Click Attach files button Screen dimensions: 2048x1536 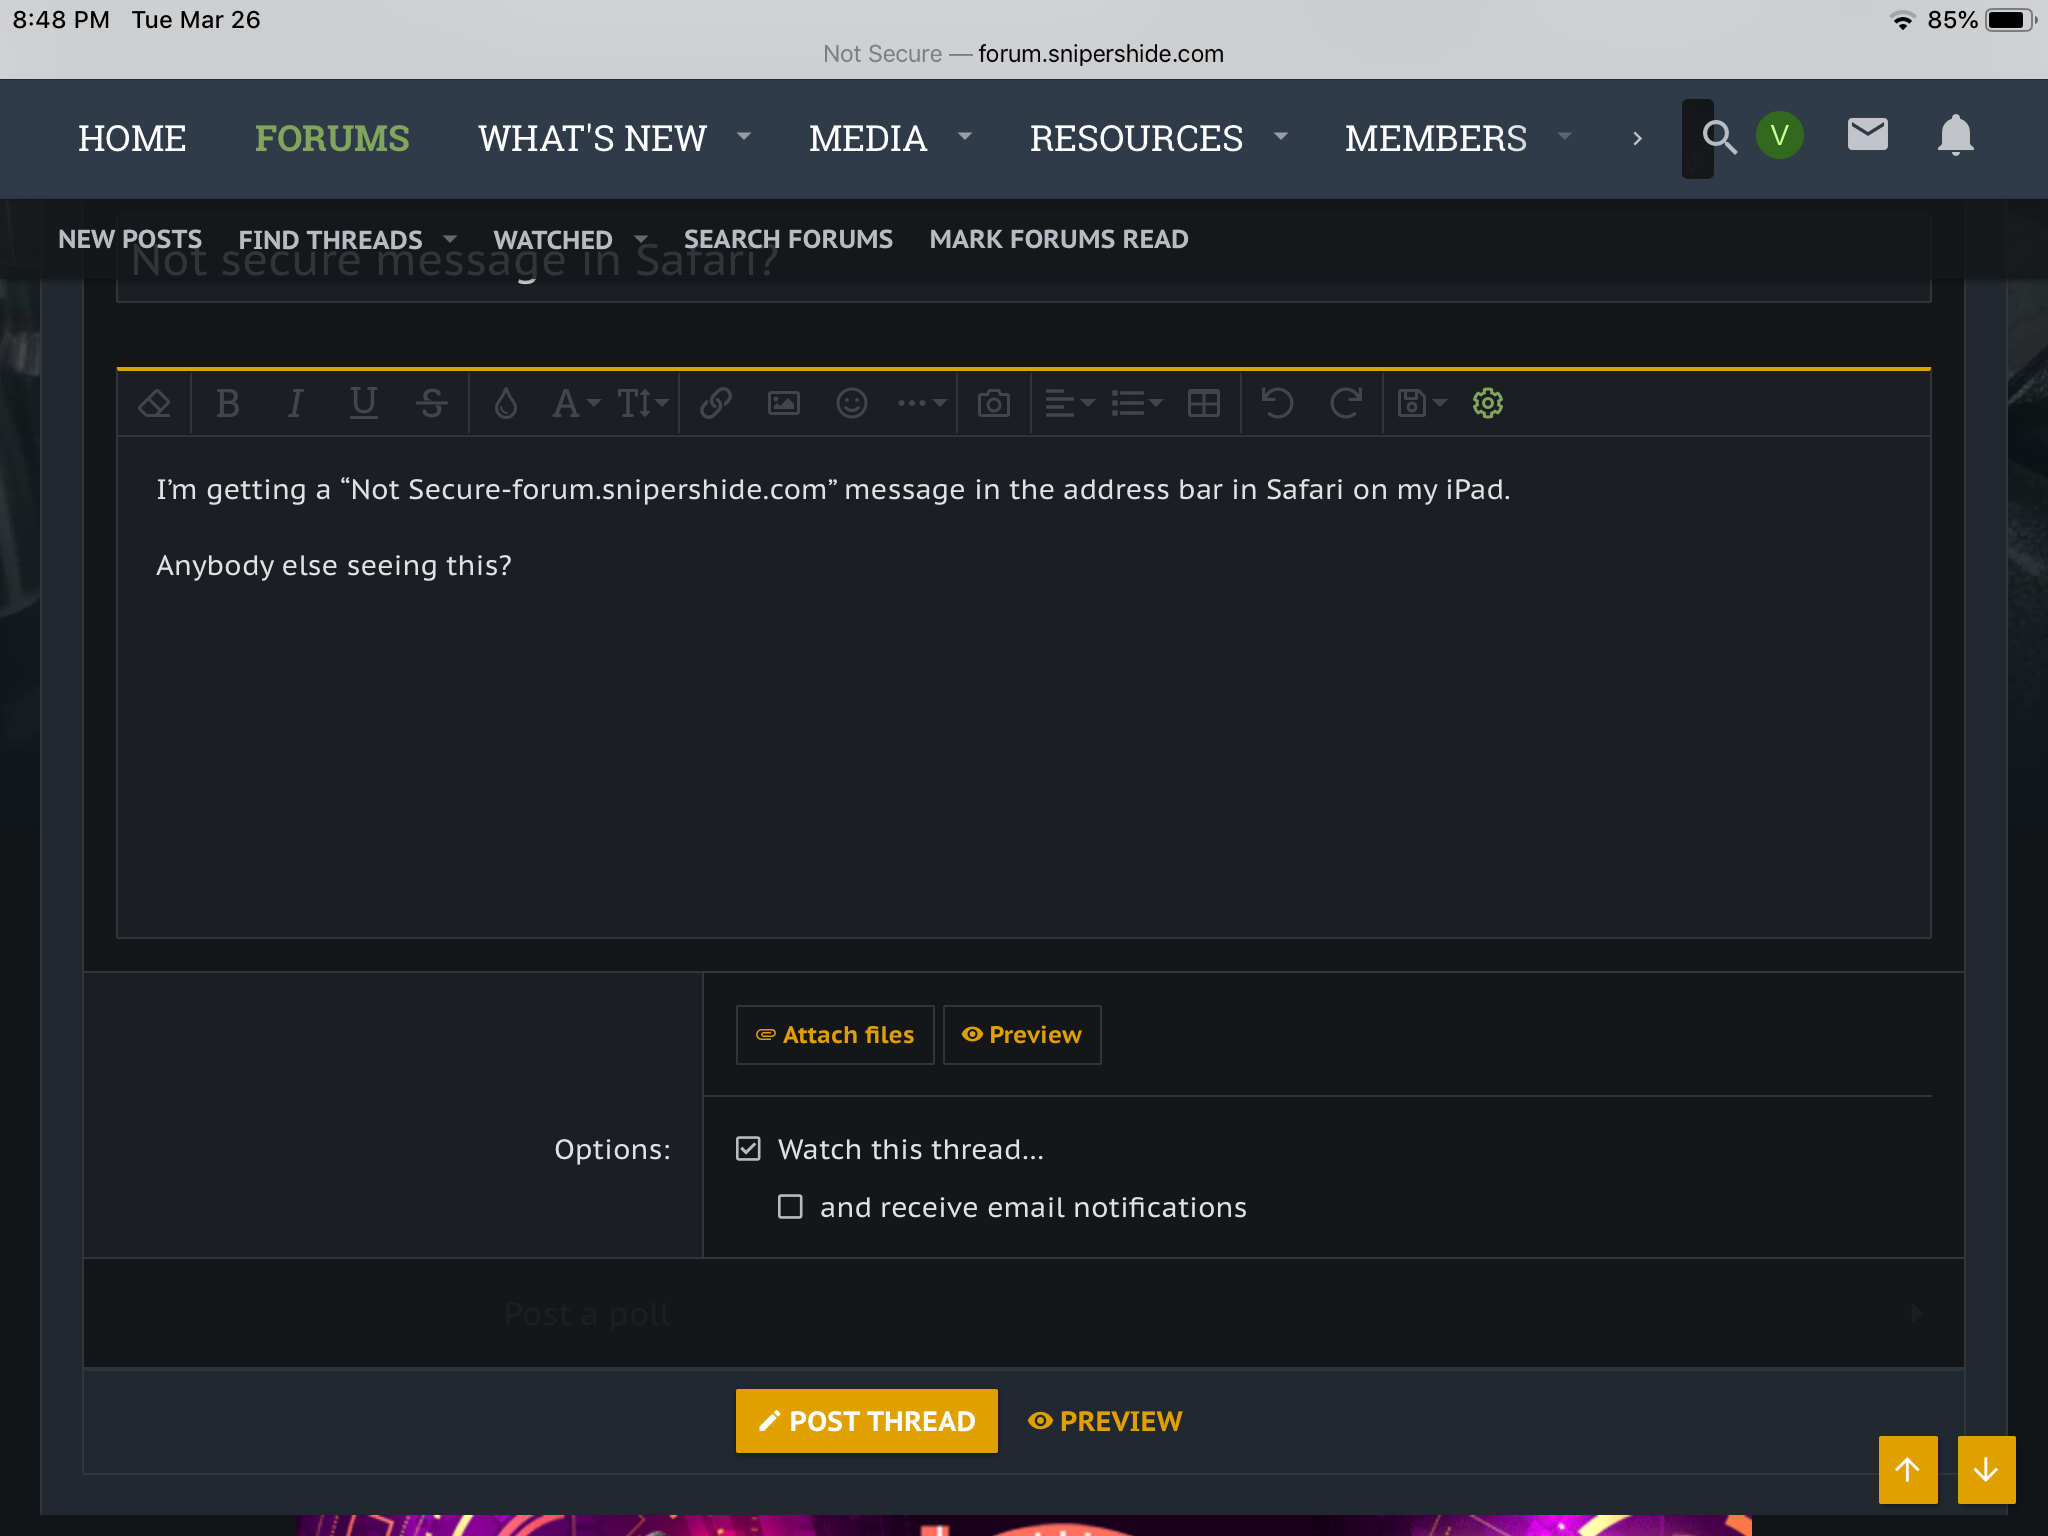[x=835, y=1035]
